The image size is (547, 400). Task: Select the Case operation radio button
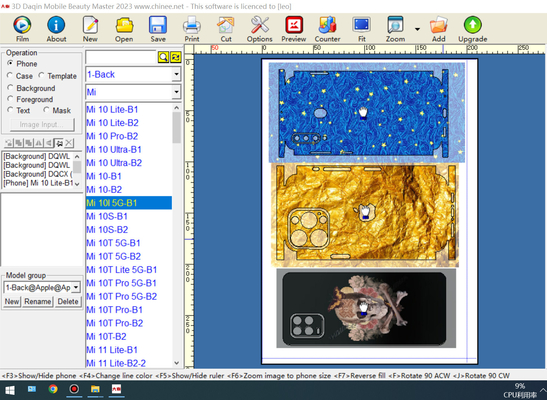[10, 75]
